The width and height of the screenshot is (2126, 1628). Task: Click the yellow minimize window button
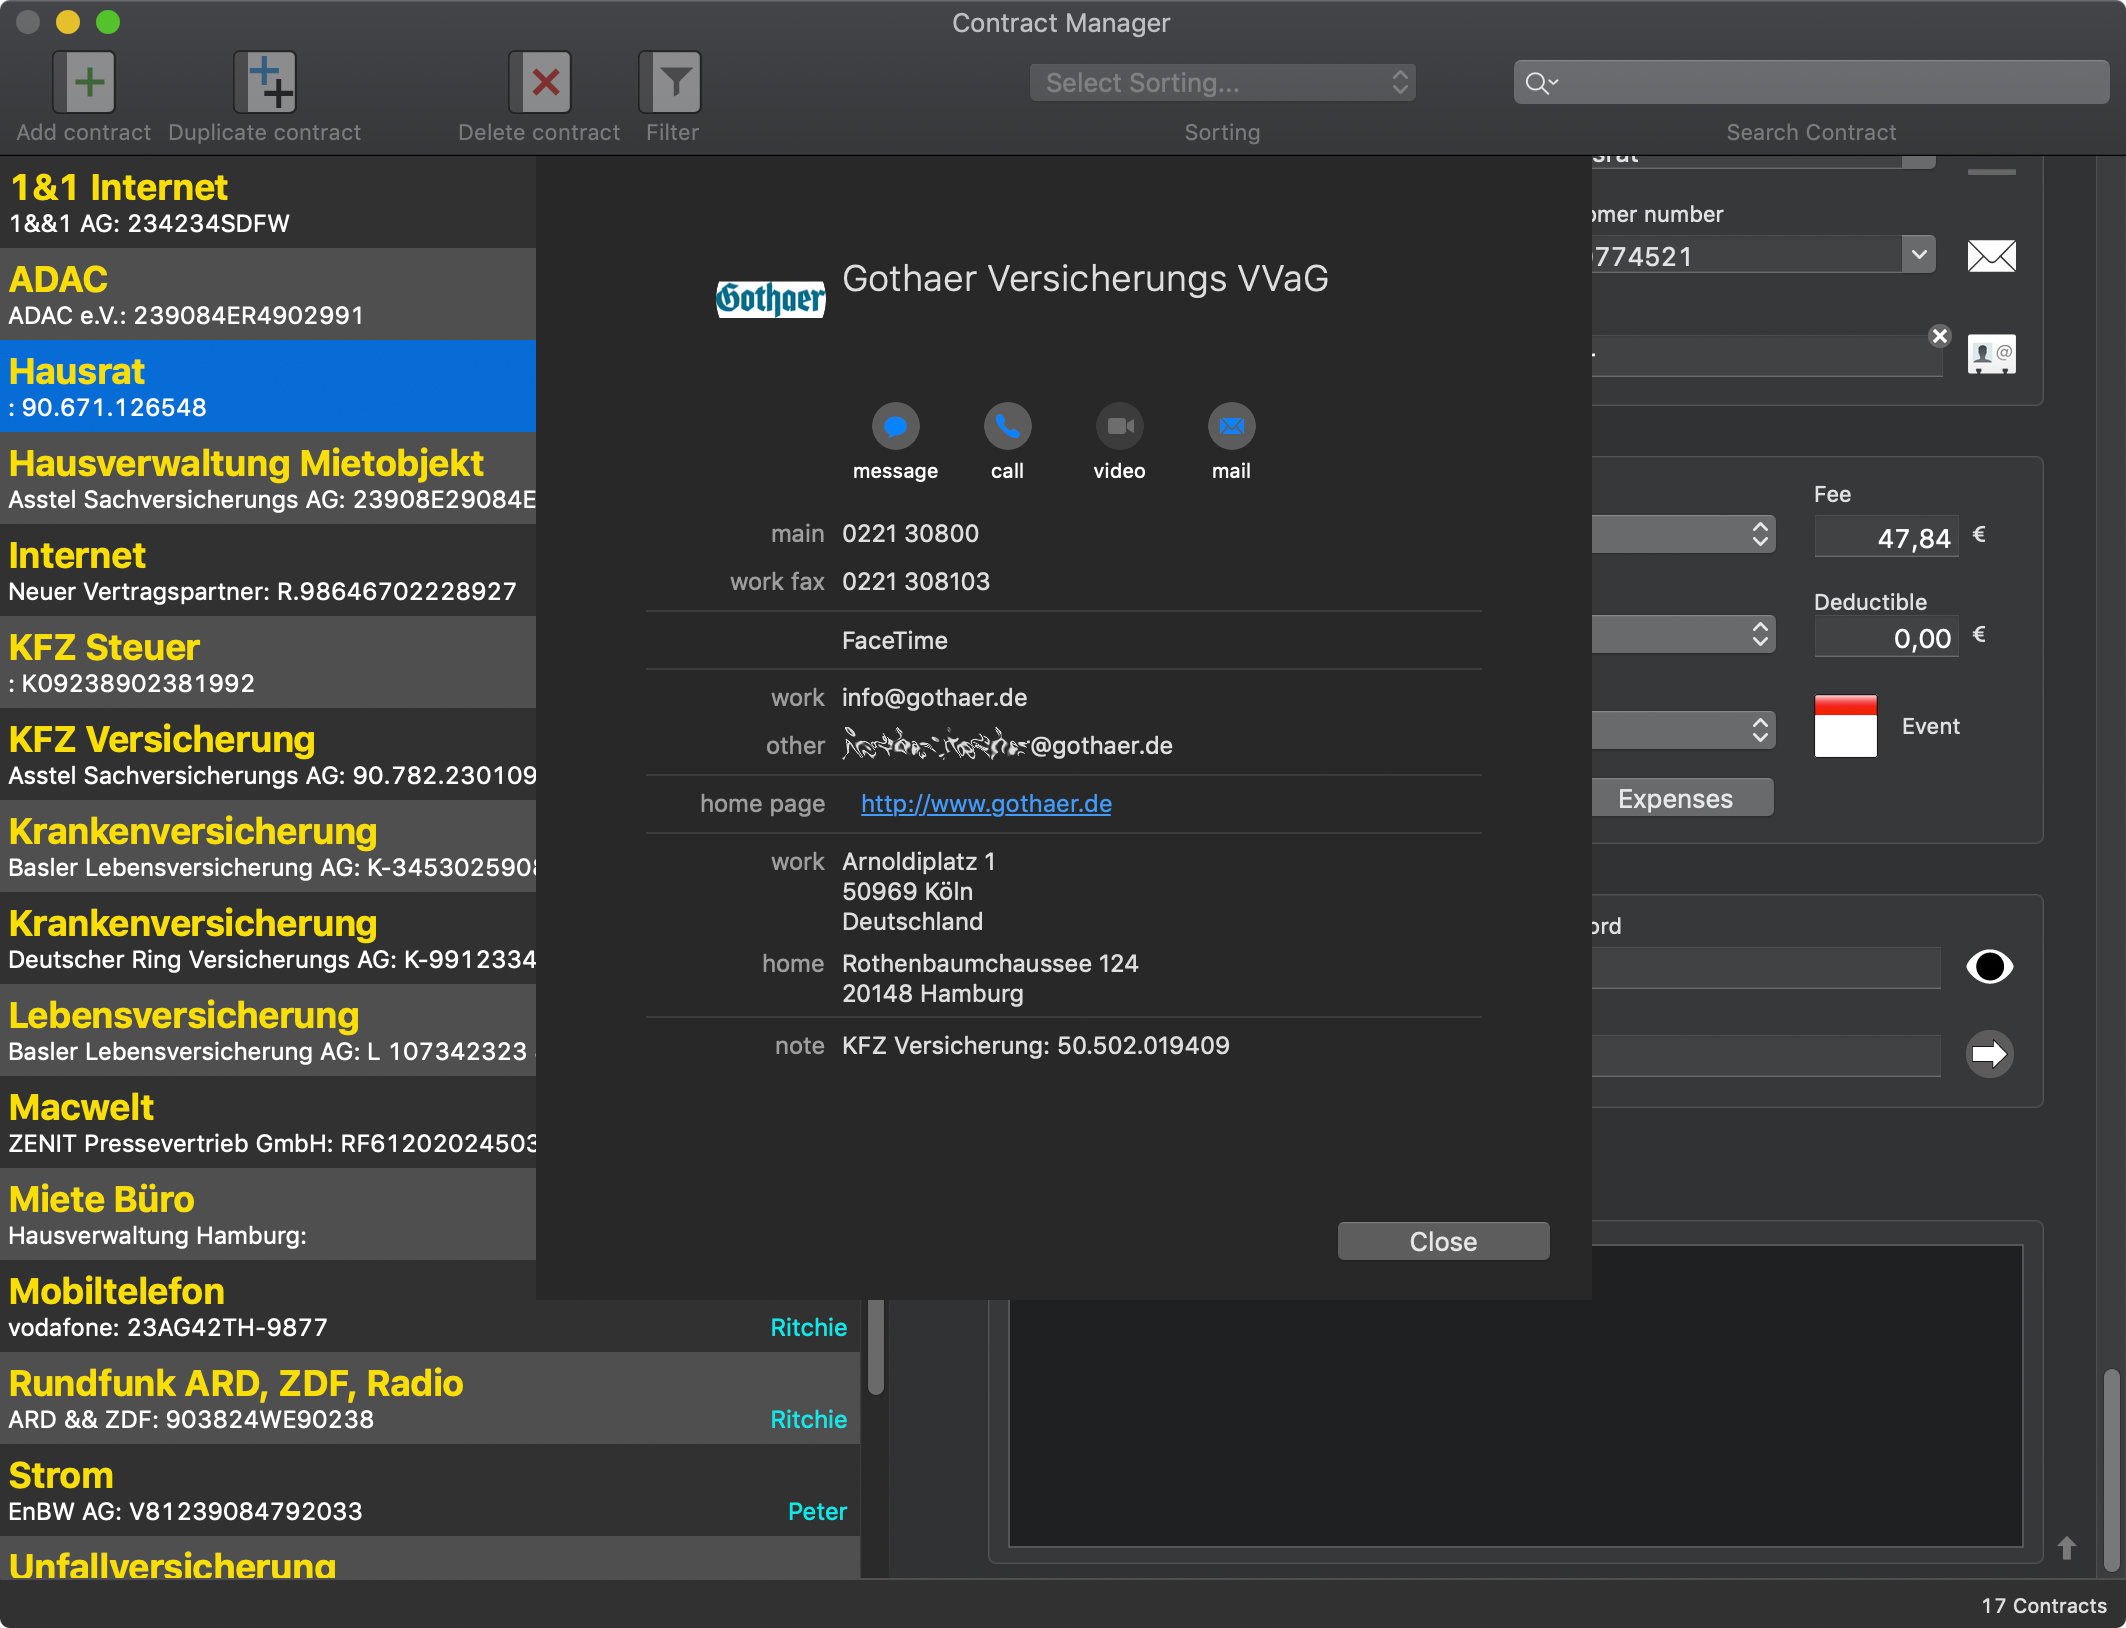point(68,22)
